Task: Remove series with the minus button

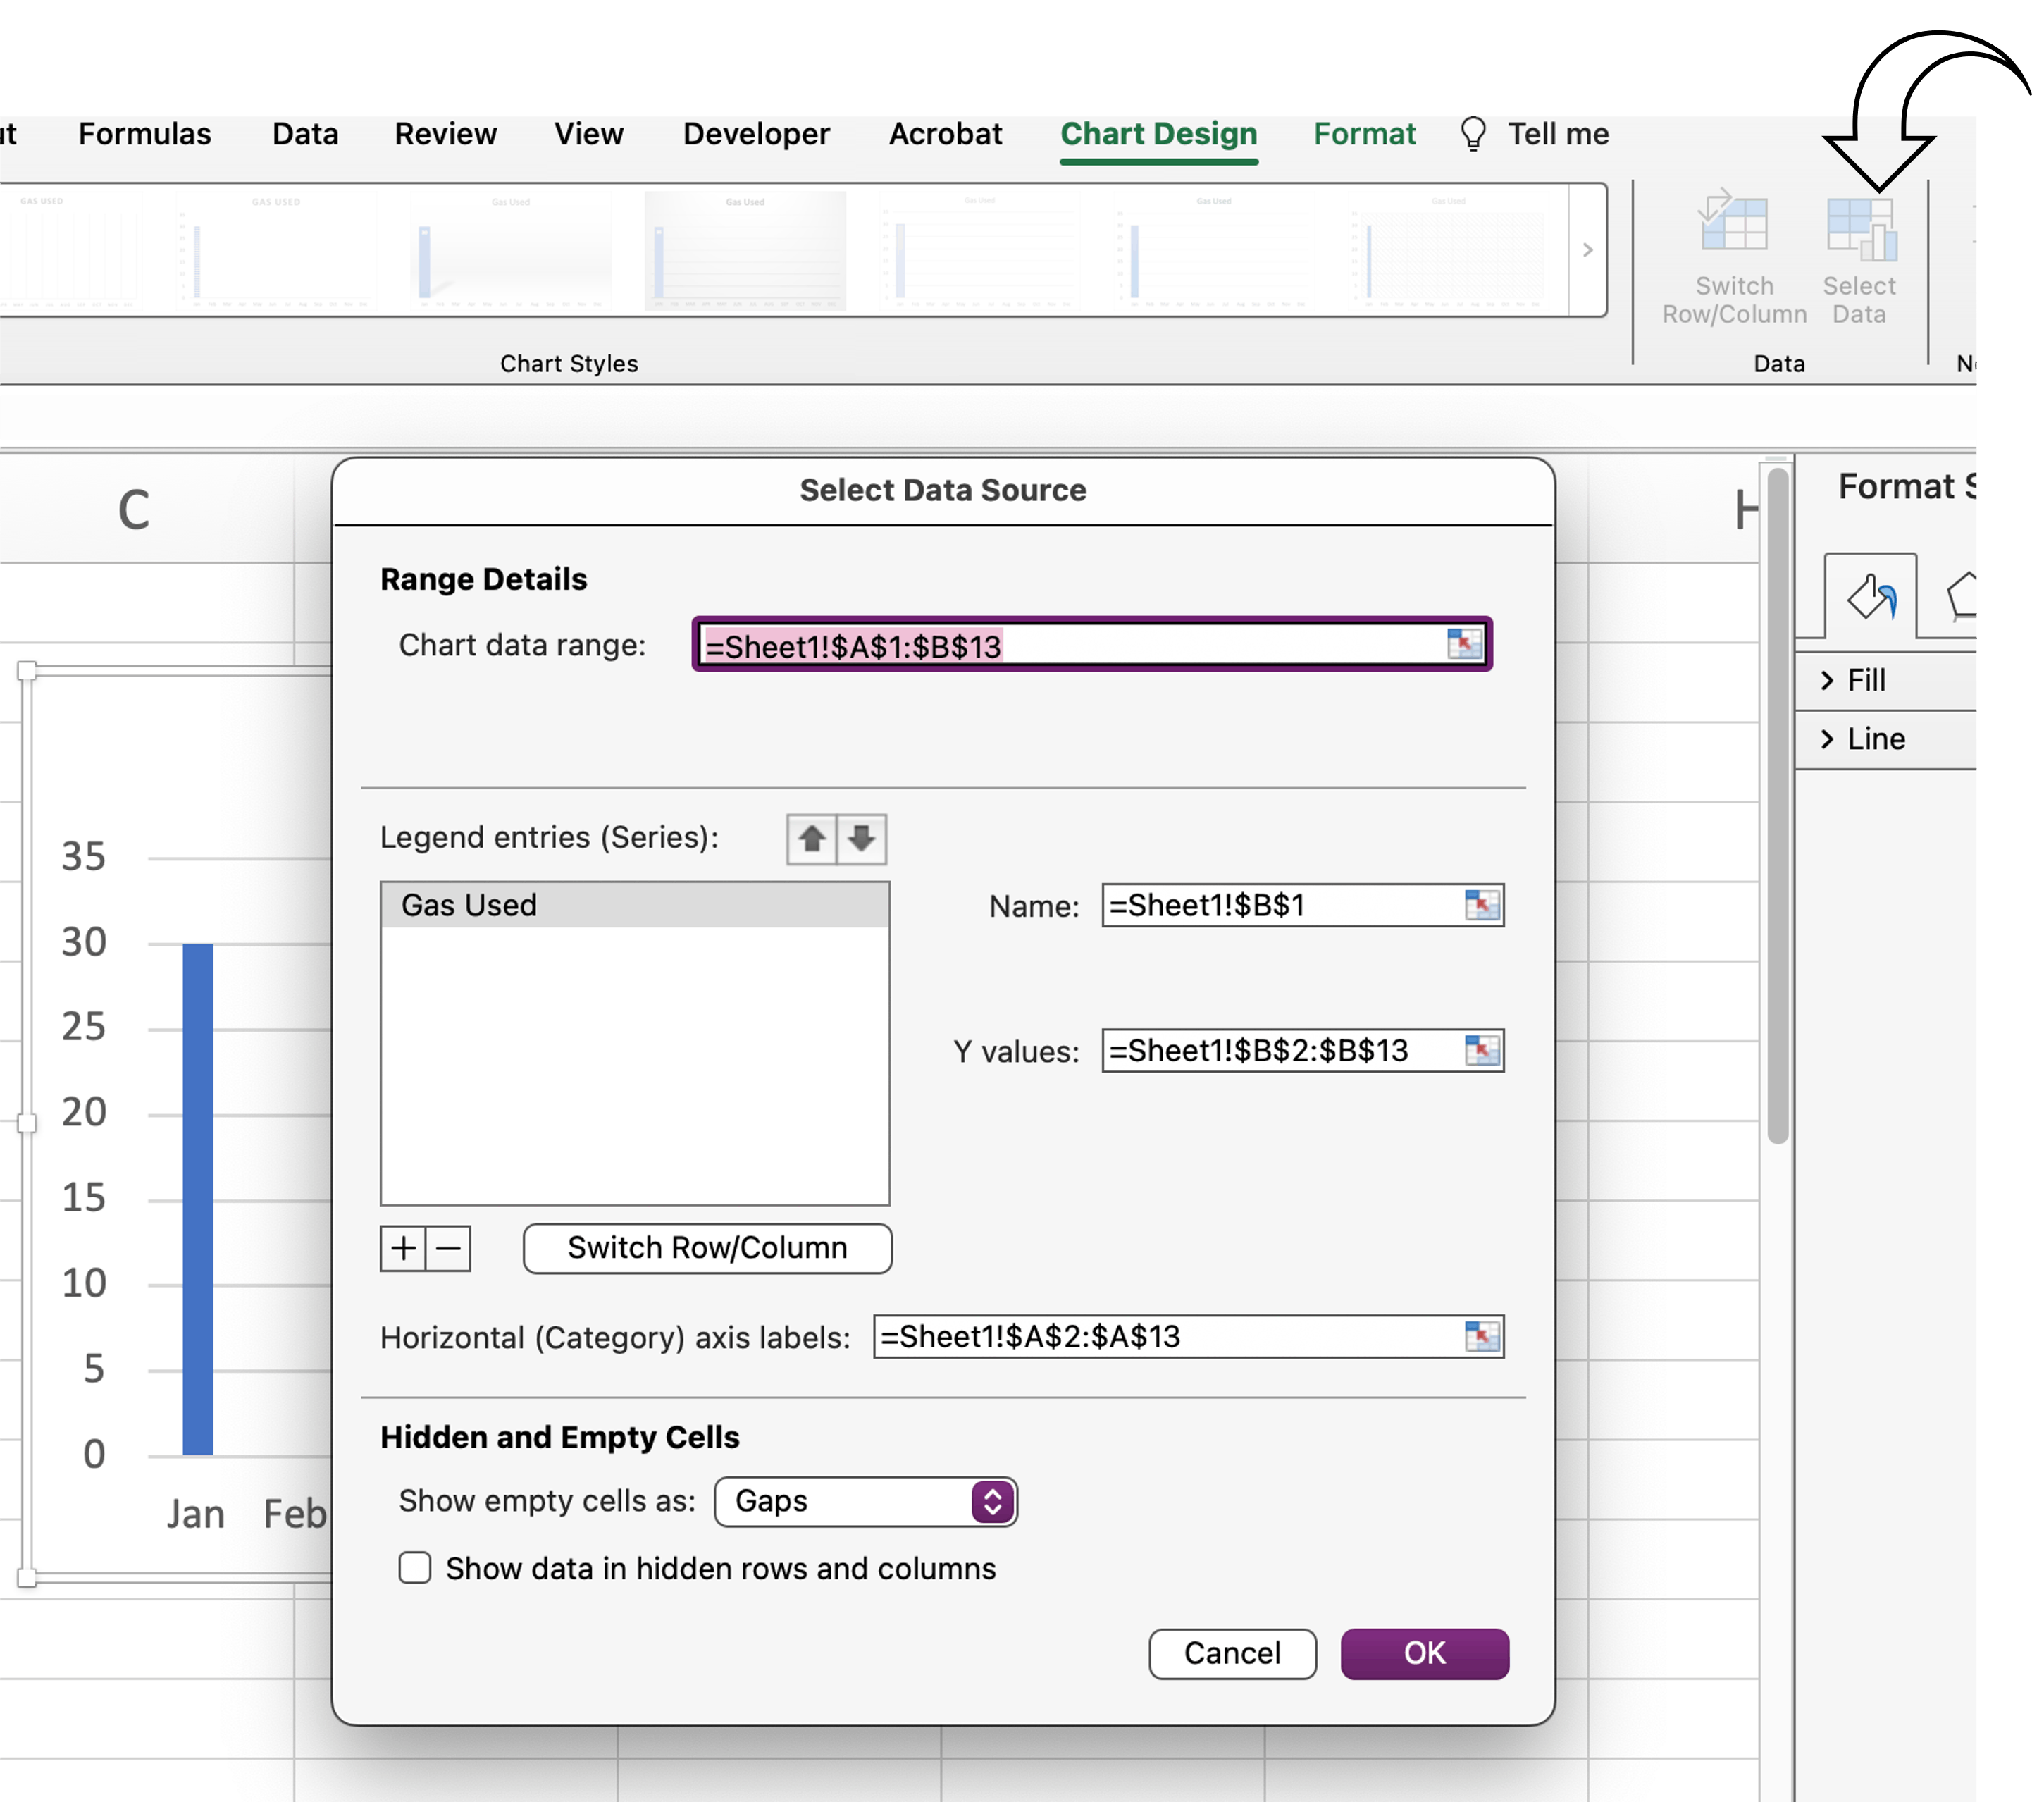Action: coord(448,1248)
